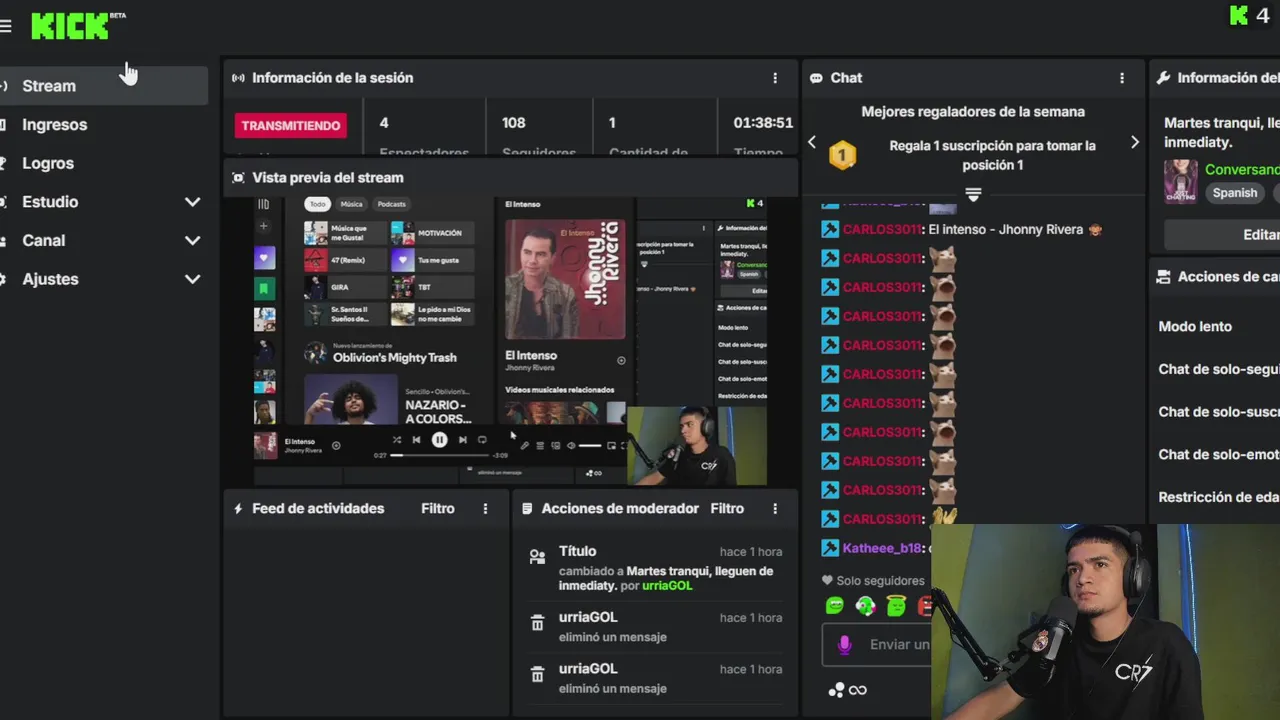
Task: Click the Modo lento label
Action: tap(1195, 327)
